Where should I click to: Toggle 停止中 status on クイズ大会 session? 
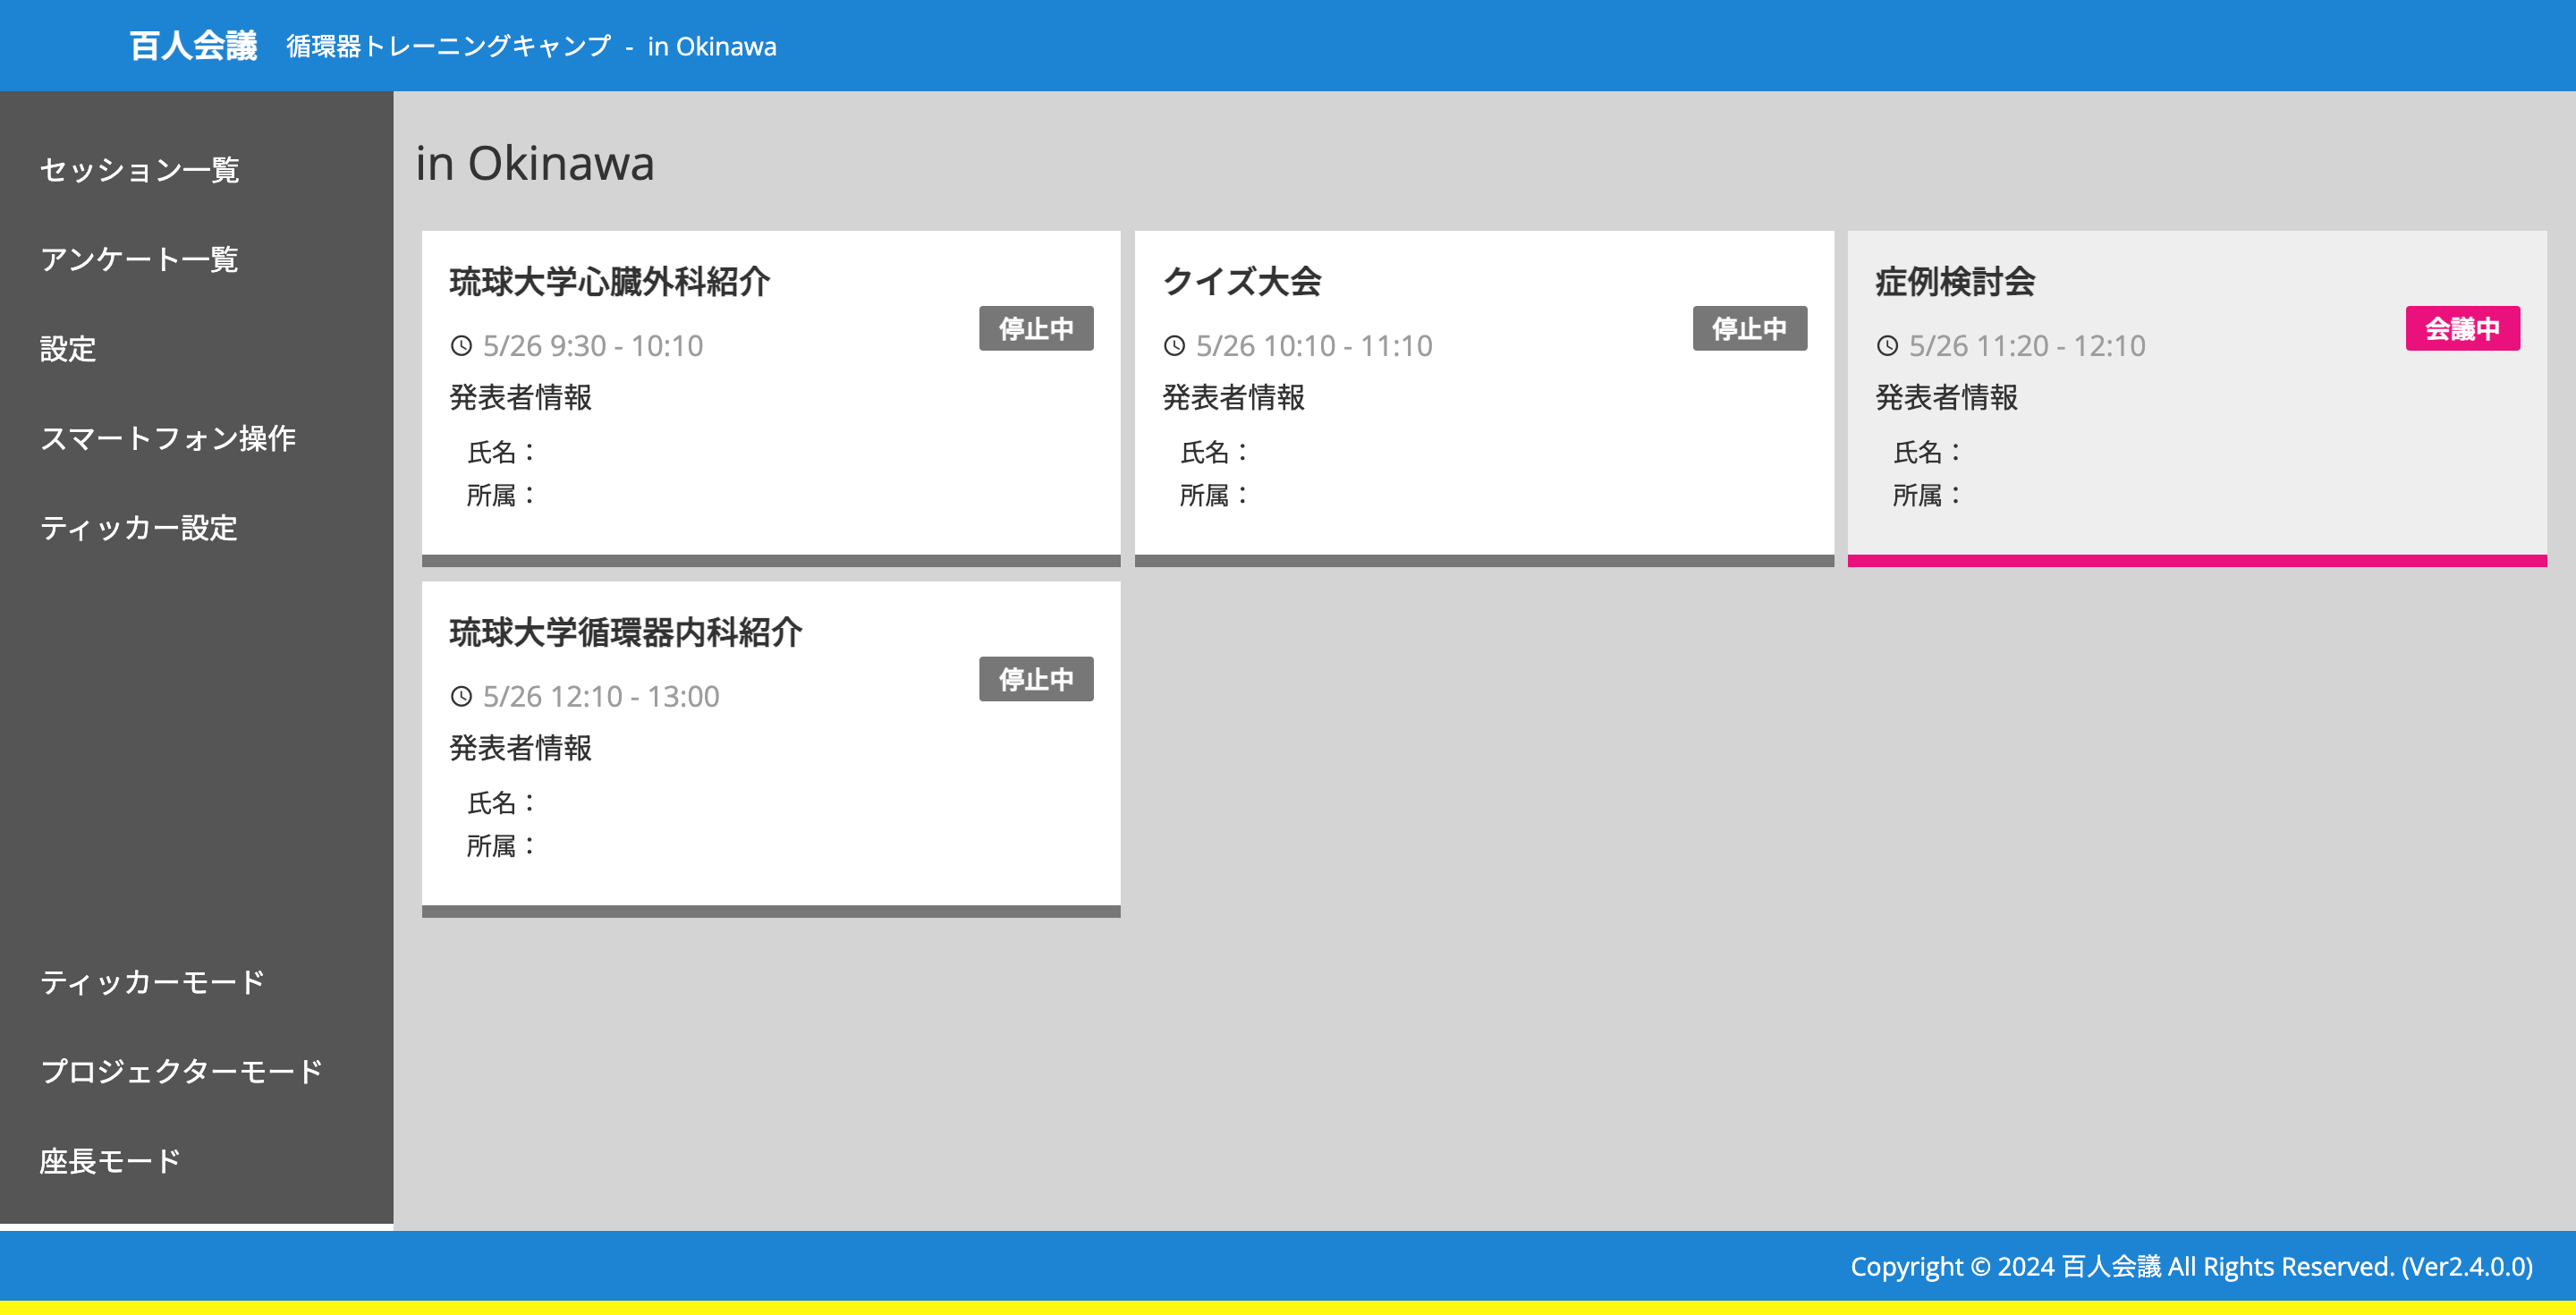(1749, 328)
